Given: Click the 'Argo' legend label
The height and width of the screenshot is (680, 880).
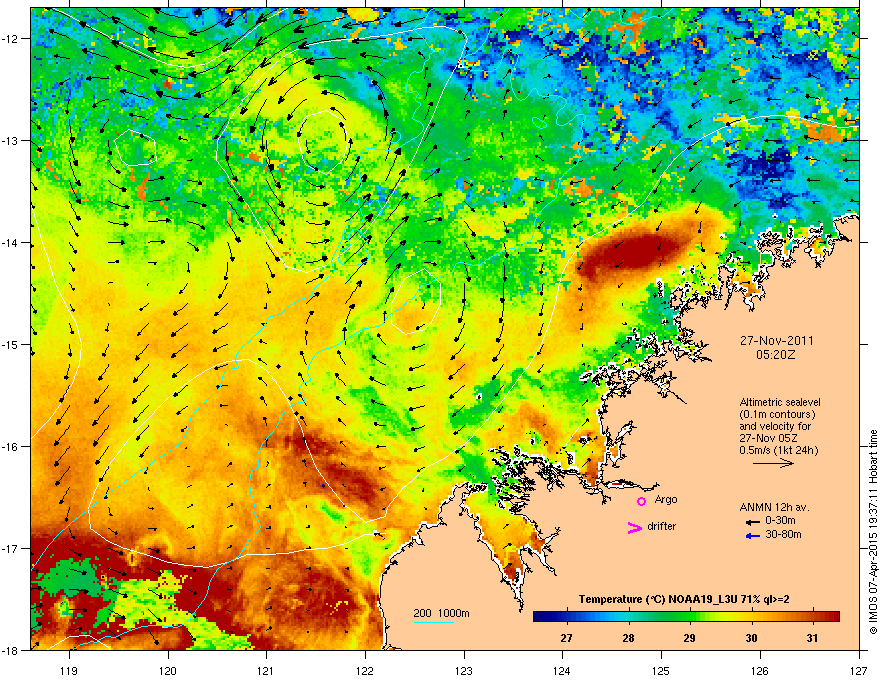Looking at the screenshot, I should tap(666, 499).
